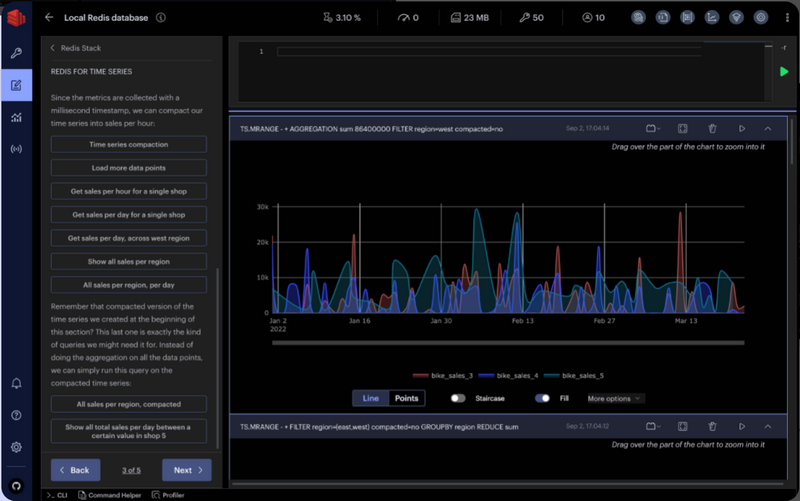Viewport: 800px width, 501px height.
Task: Click Get sales per hour for a single shop
Action: 129,191
